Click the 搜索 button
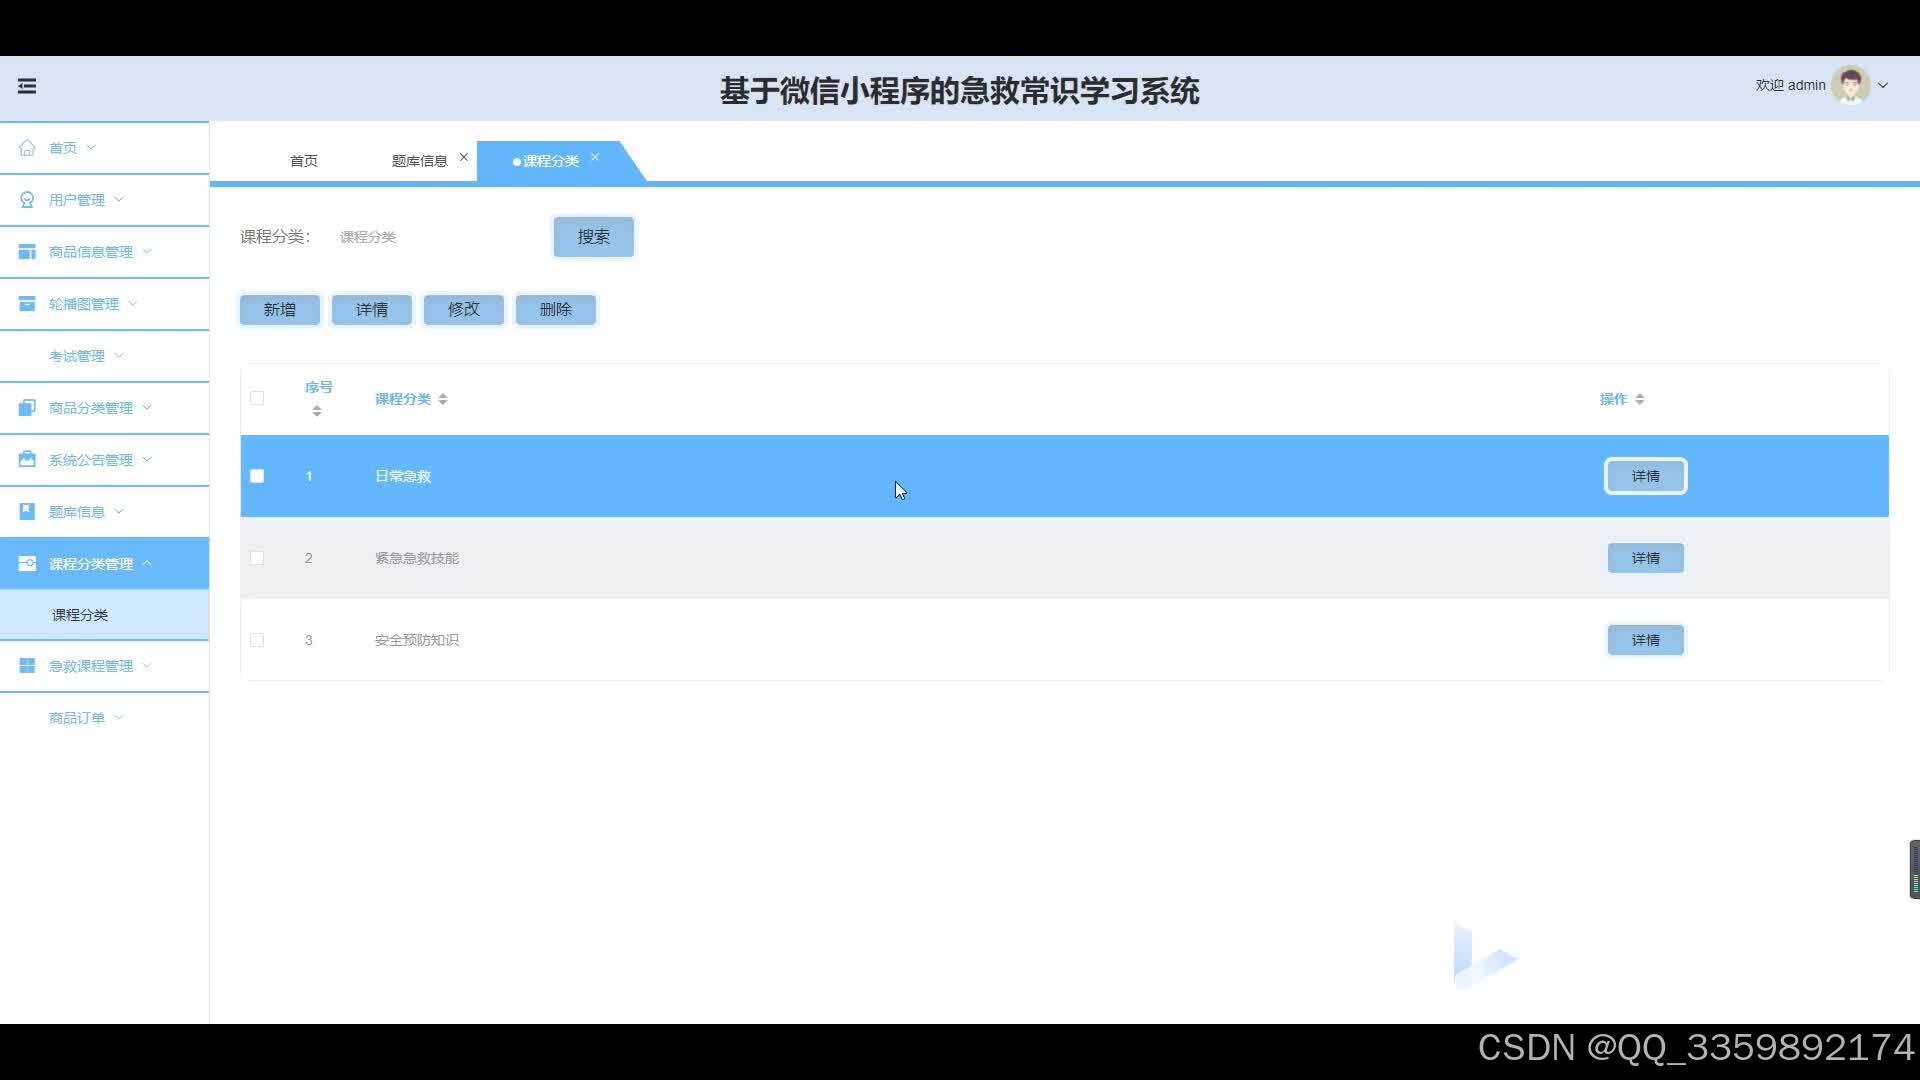Viewport: 1920px width, 1080px height. (593, 237)
